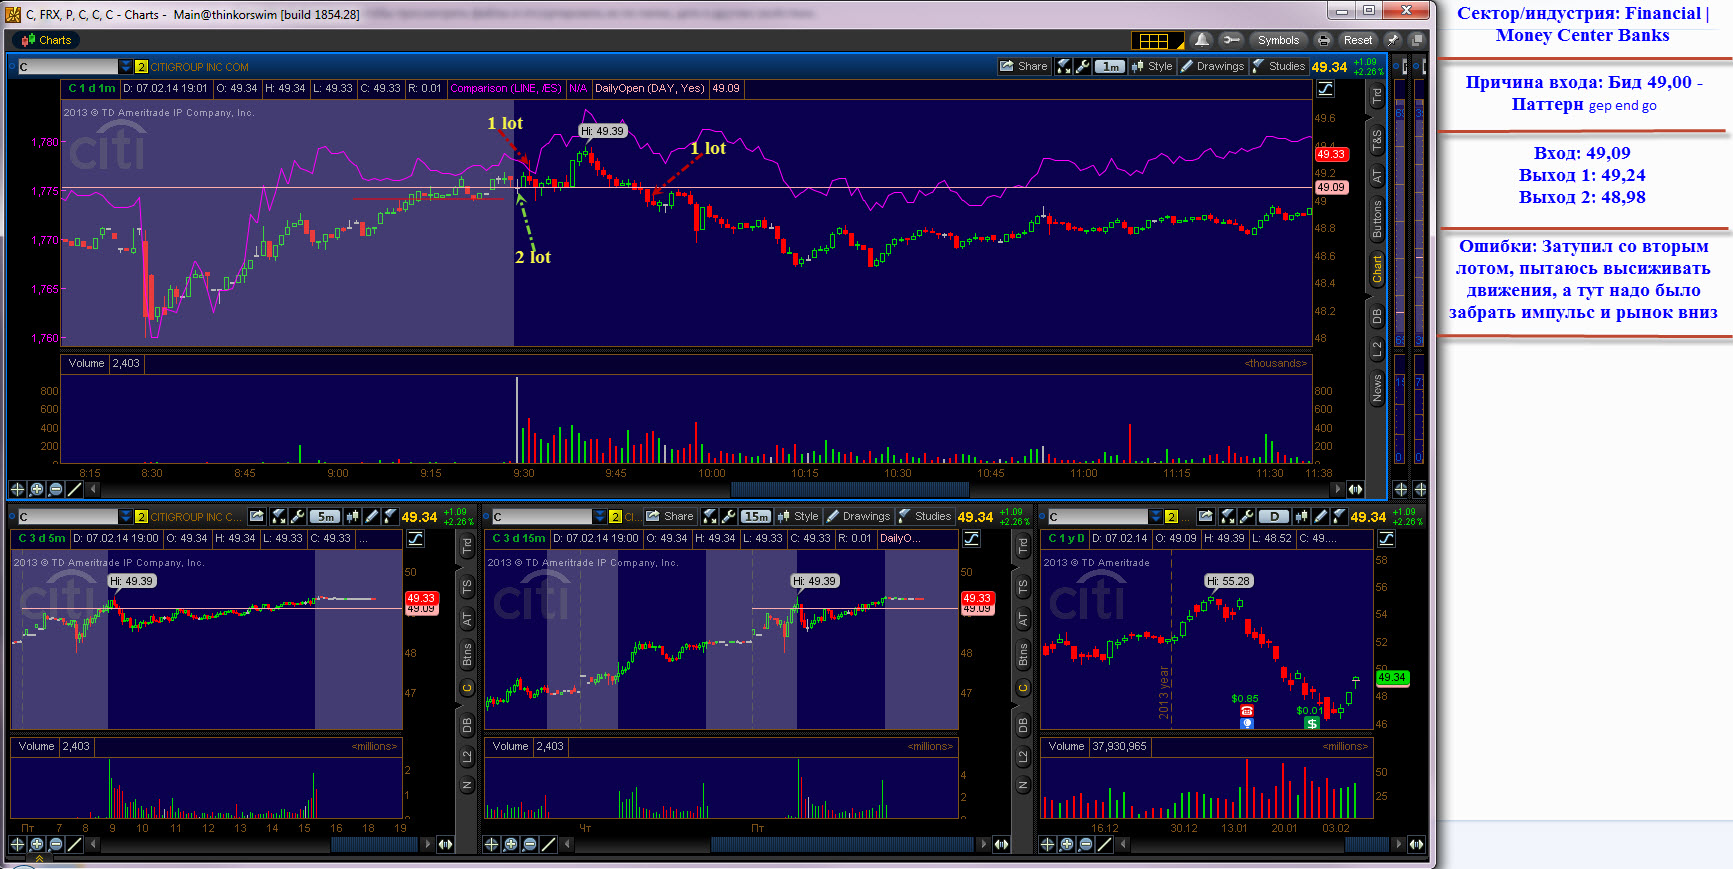This screenshot has height=869, width=1733.
Task: Open chart settings wrench on main chart
Action: 1082,66
